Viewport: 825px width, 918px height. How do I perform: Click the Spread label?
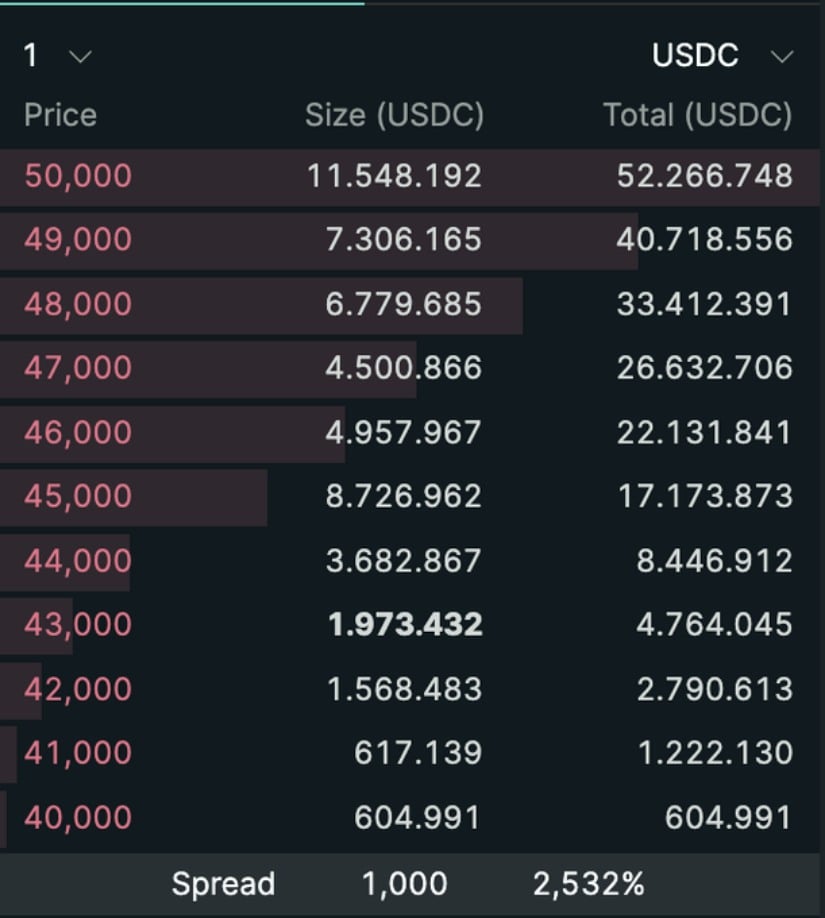pos(222,884)
